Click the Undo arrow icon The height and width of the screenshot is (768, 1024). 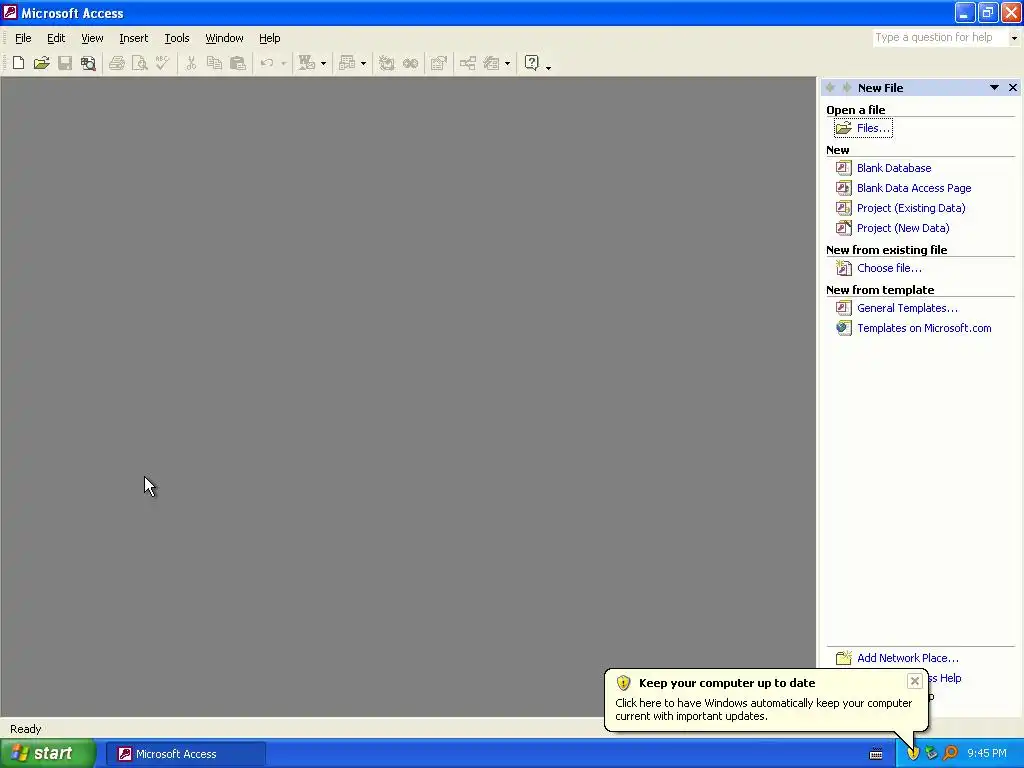266,63
